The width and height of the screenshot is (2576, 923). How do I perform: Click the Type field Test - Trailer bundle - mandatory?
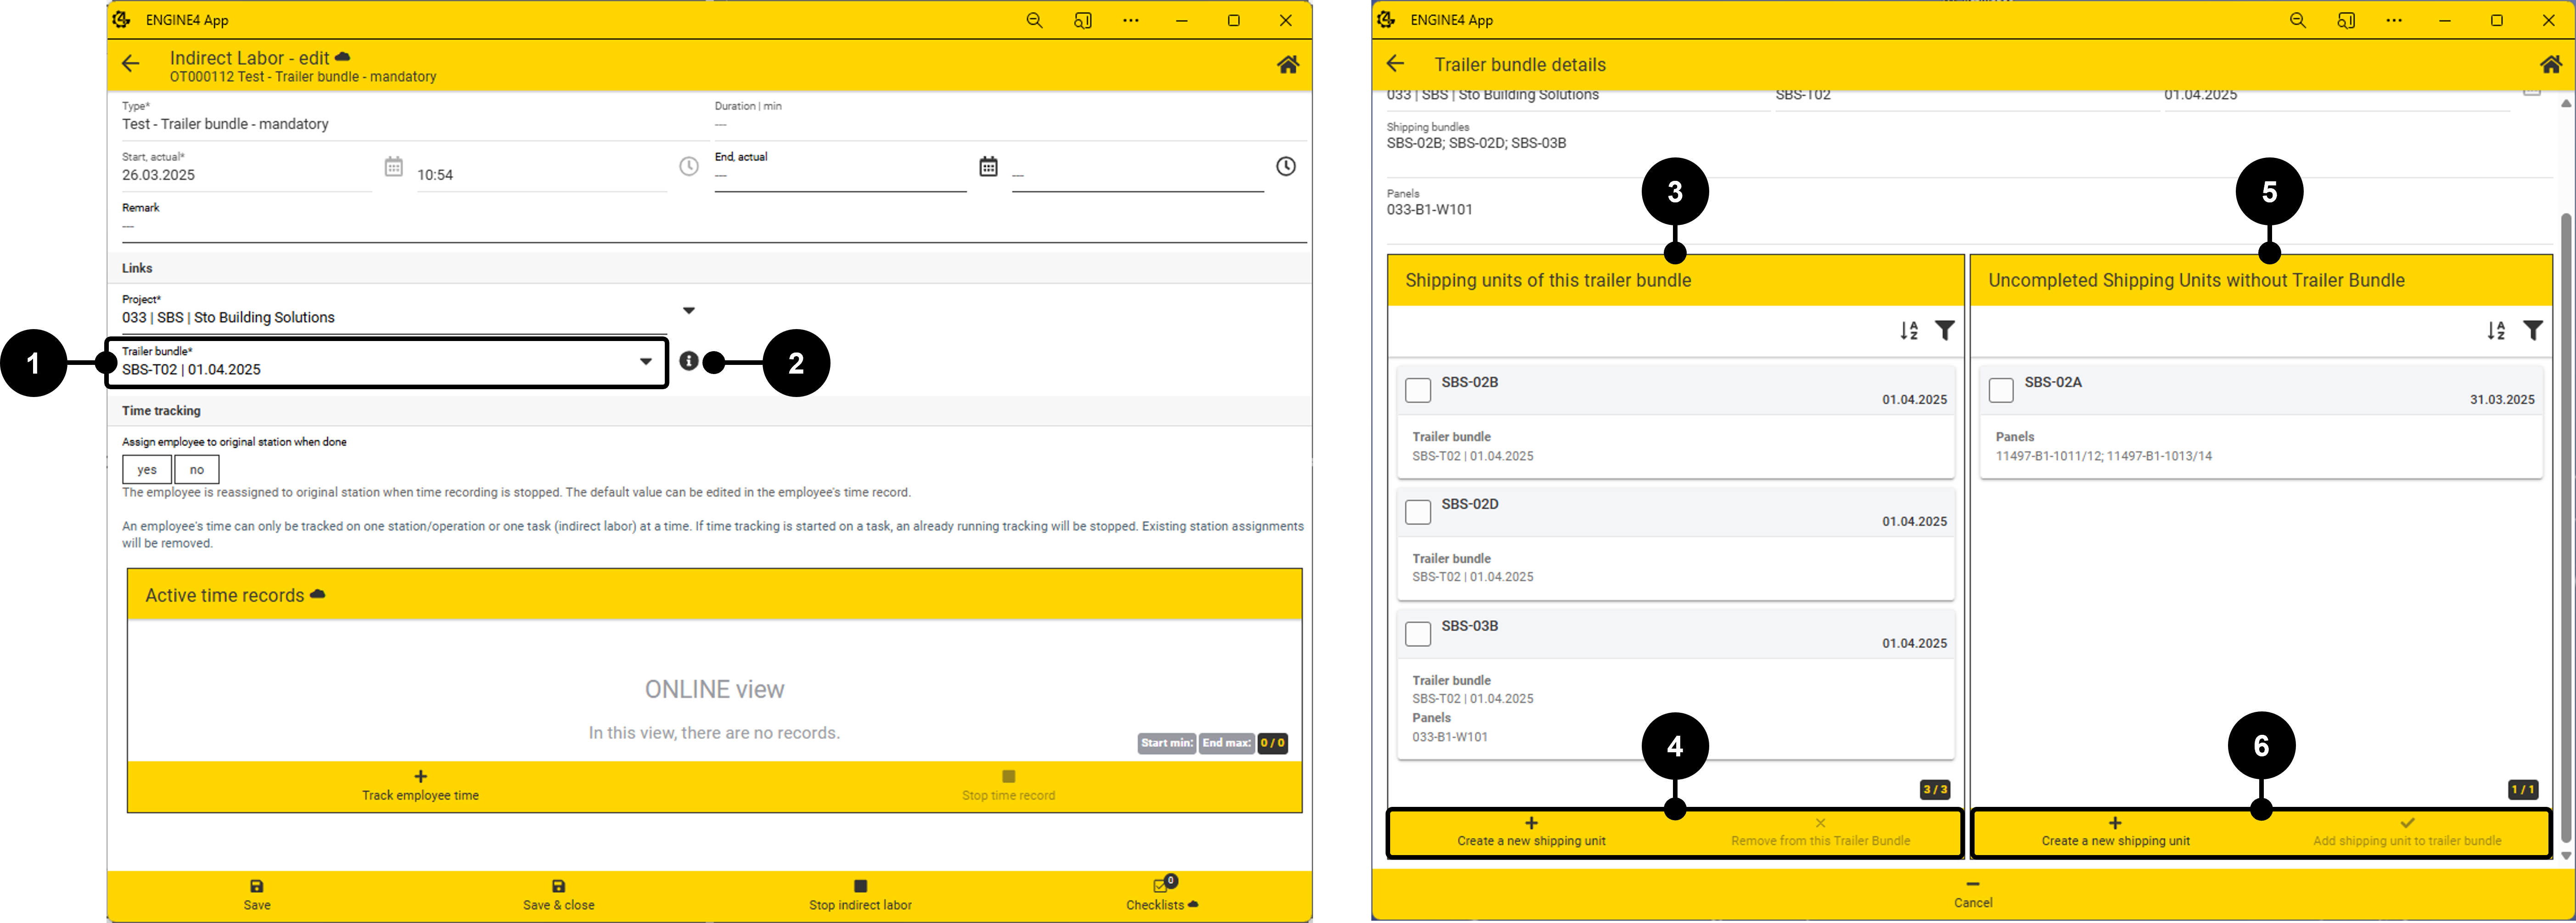pyautogui.click(x=414, y=124)
